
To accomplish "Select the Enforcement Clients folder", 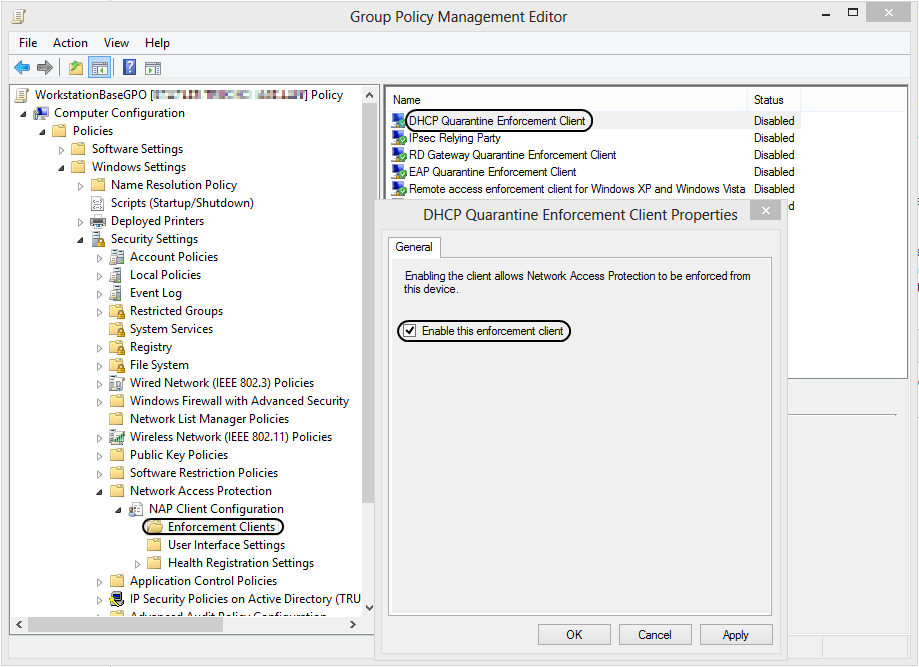I will (212, 526).
